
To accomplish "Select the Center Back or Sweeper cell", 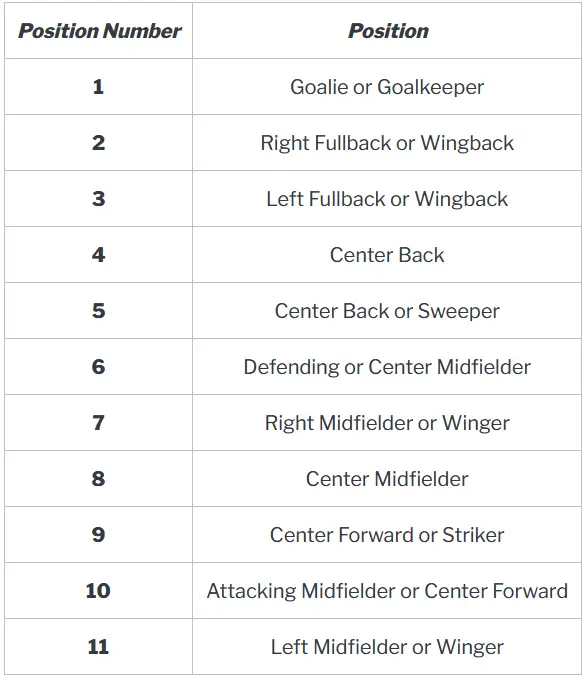I will click(x=387, y=310).
